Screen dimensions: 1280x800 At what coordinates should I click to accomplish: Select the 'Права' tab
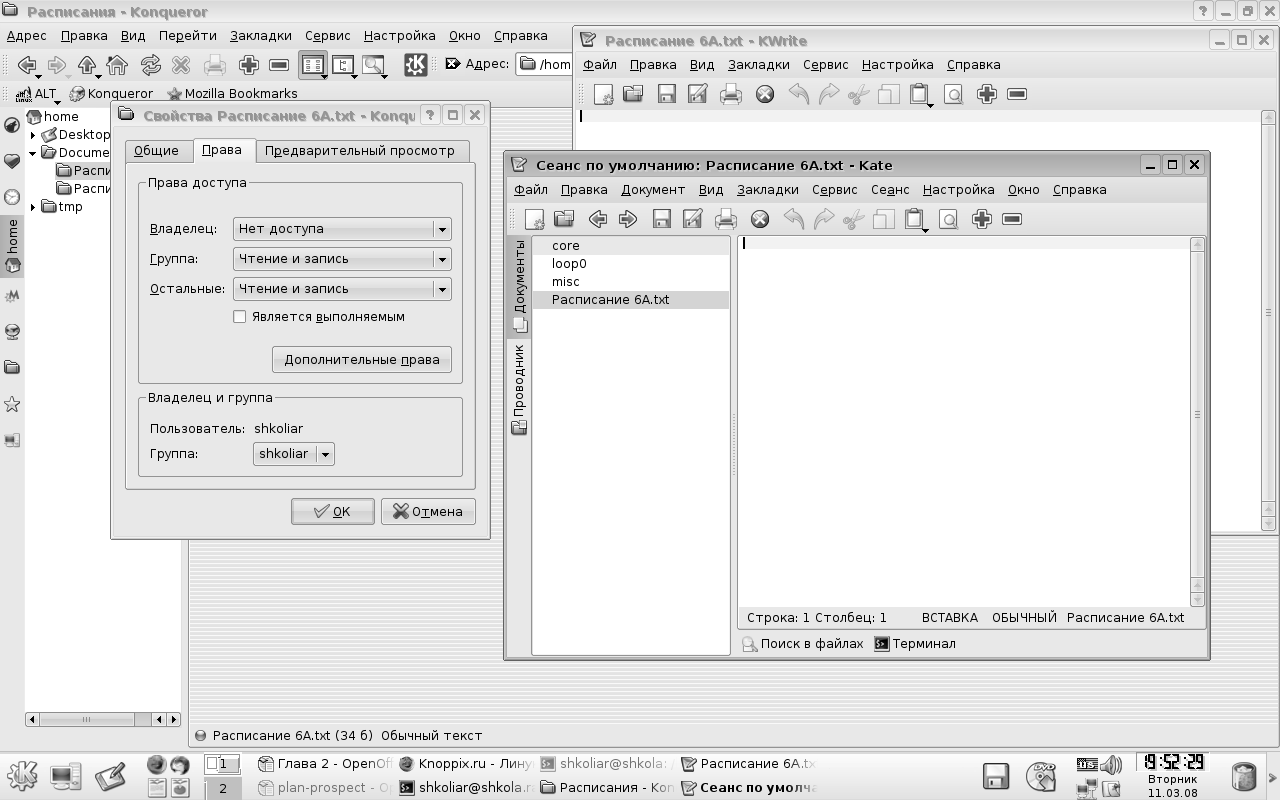pyautogui.click(x=221, y=150)
